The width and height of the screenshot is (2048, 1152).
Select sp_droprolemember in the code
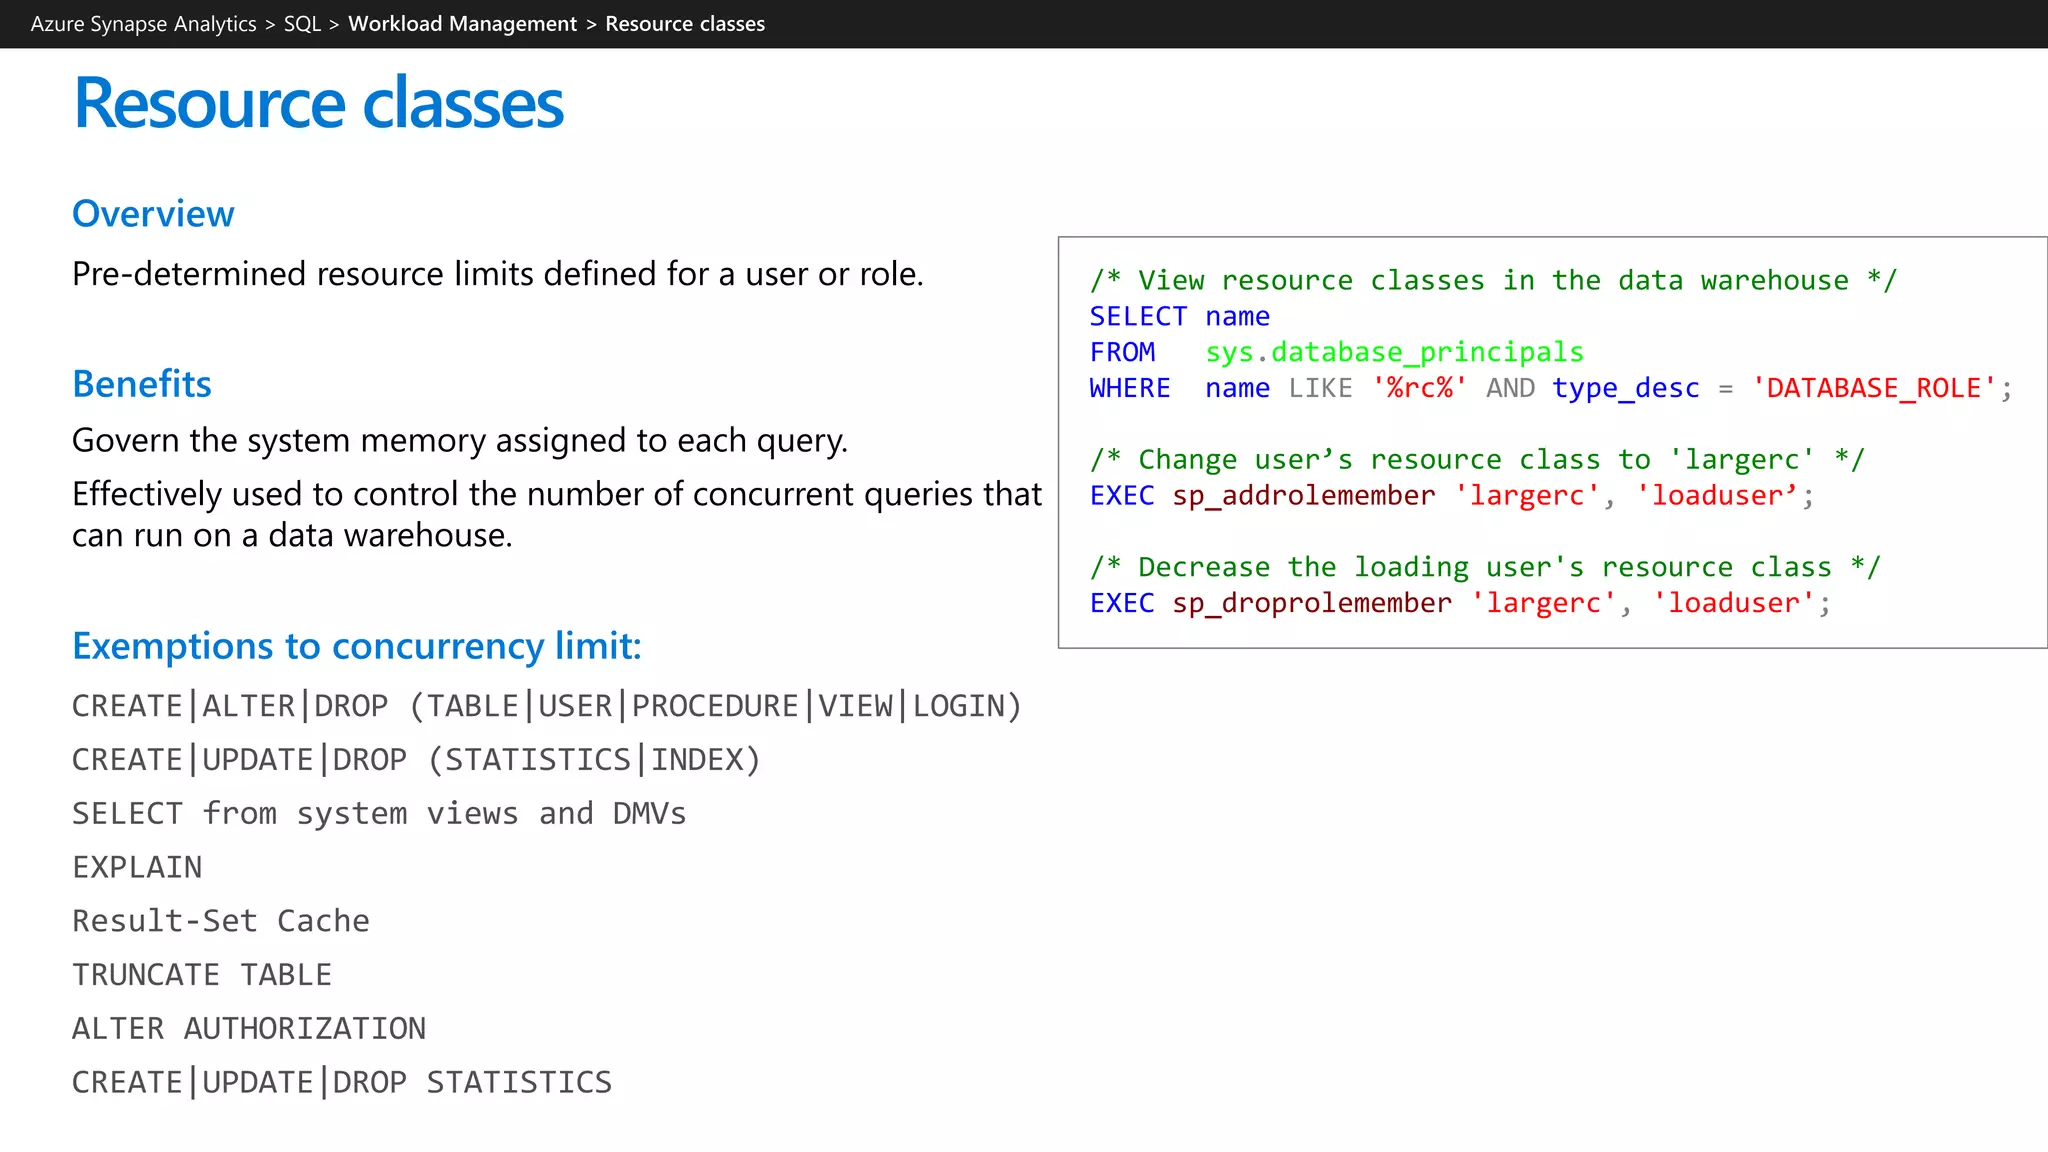(1312, 603)
